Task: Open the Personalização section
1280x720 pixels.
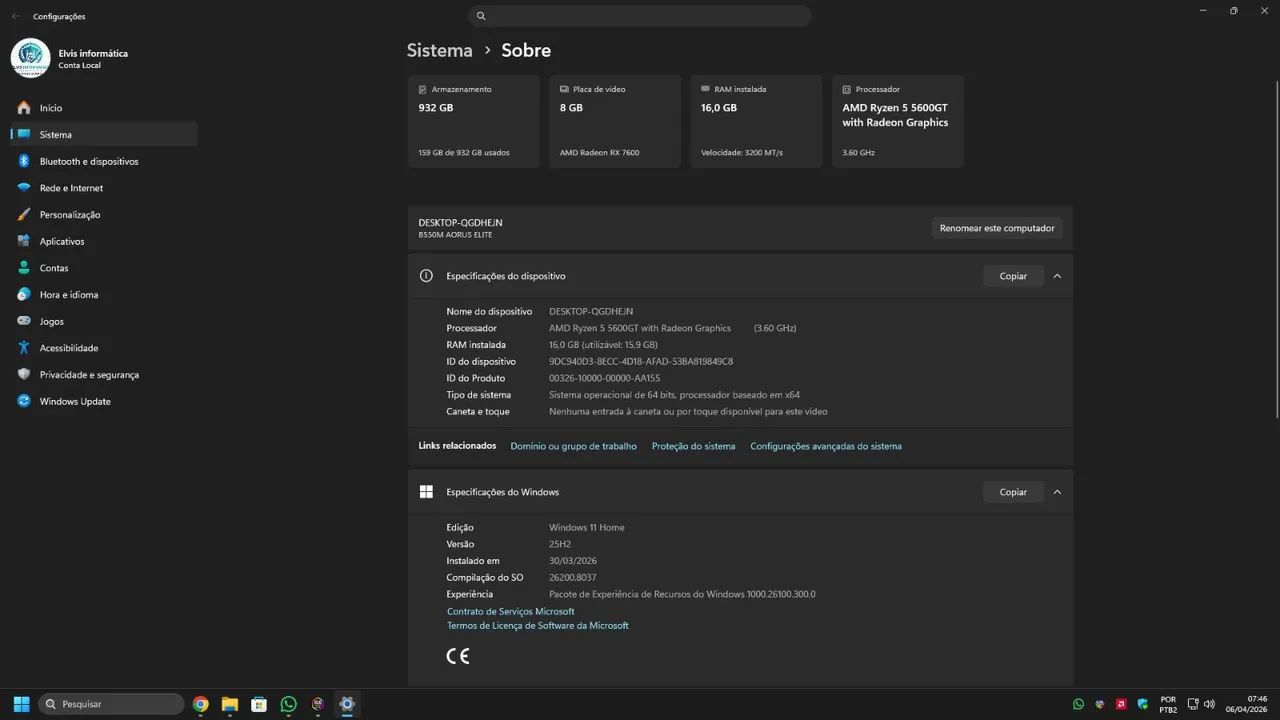Action: coord(104,214)
